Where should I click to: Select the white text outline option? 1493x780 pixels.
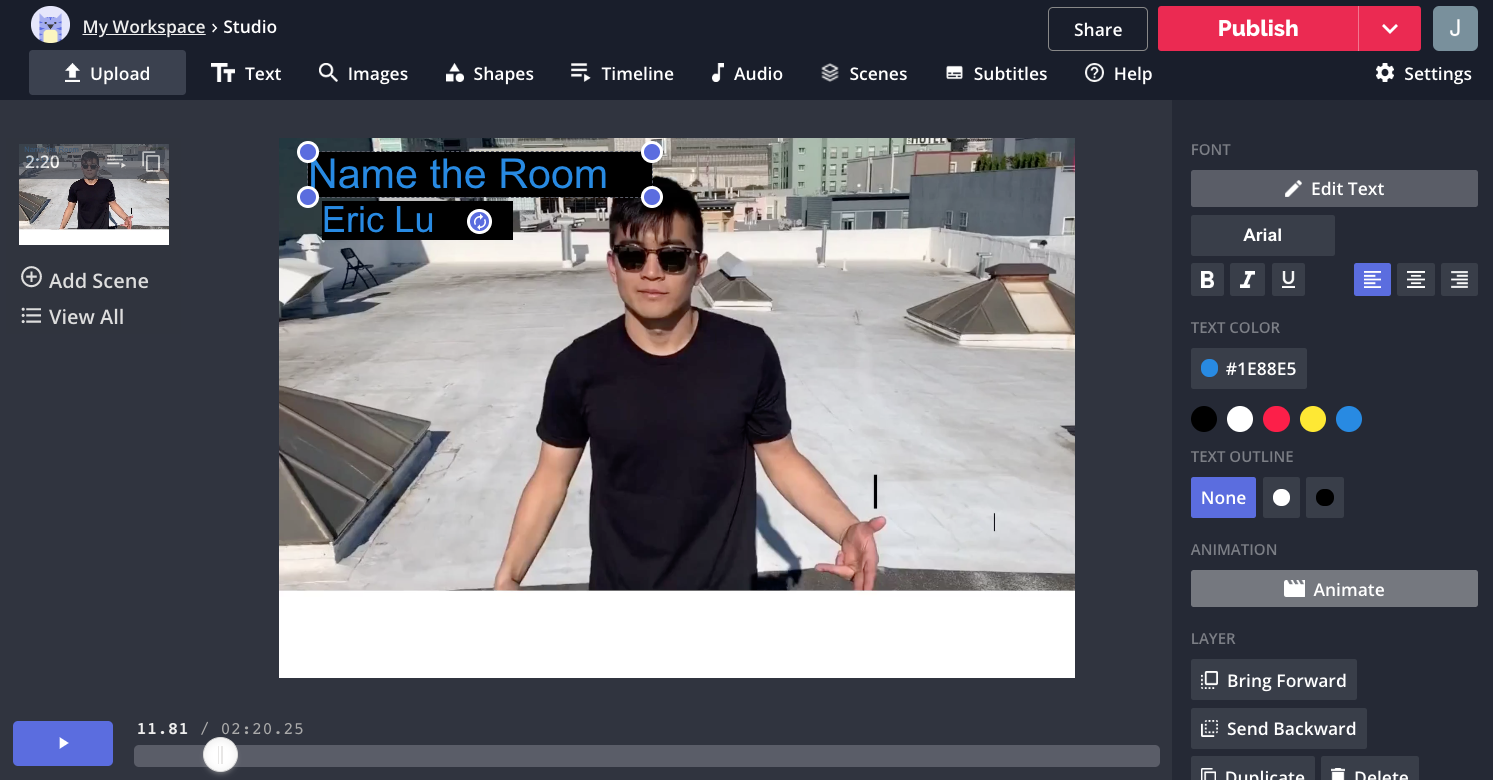(x=1281, y=498)
